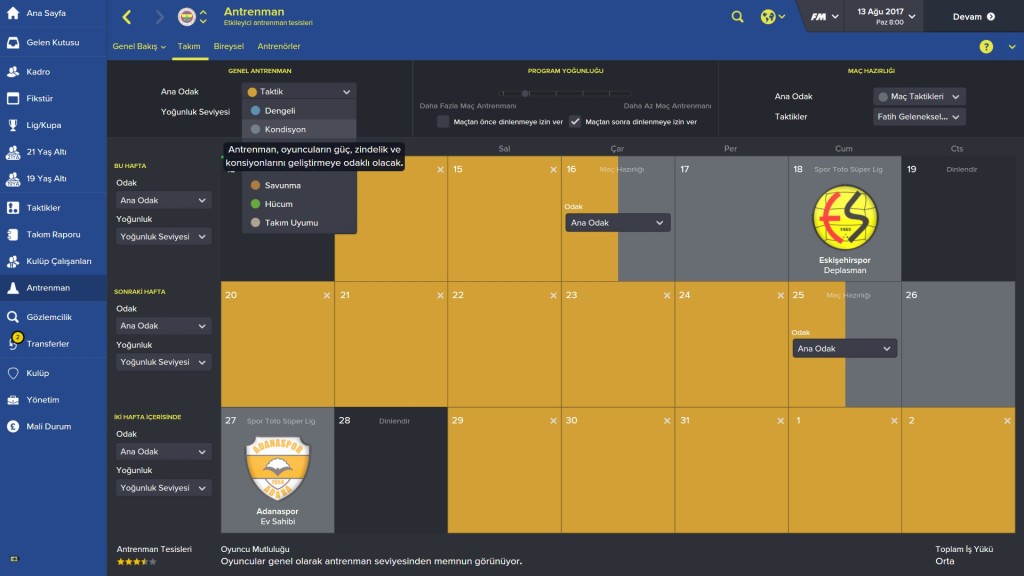1024x576 pixels.
Task: Expand the Ana Odak Taktik dropdown
Action: click(299, 92)
